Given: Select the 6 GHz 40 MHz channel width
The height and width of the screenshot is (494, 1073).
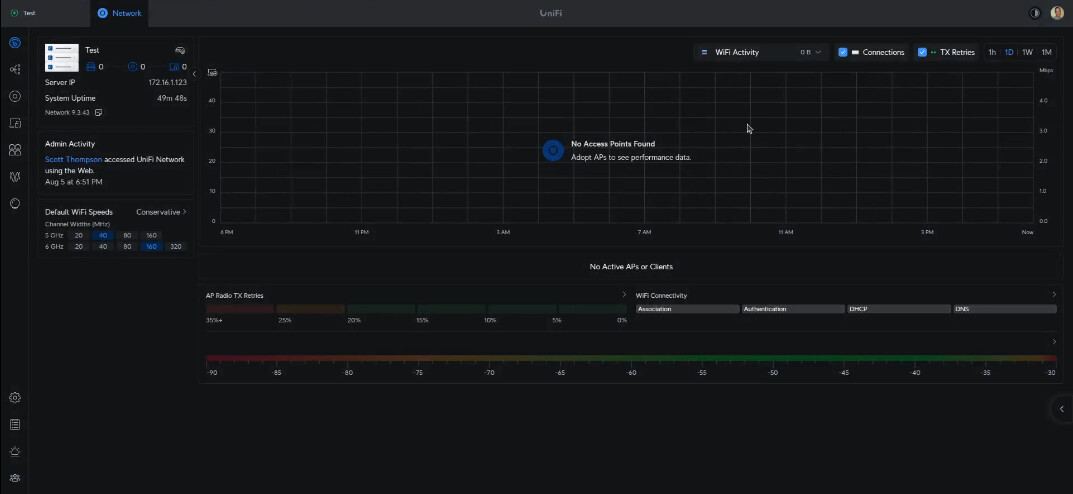Looking at the screenshot, I should point(103,246).
